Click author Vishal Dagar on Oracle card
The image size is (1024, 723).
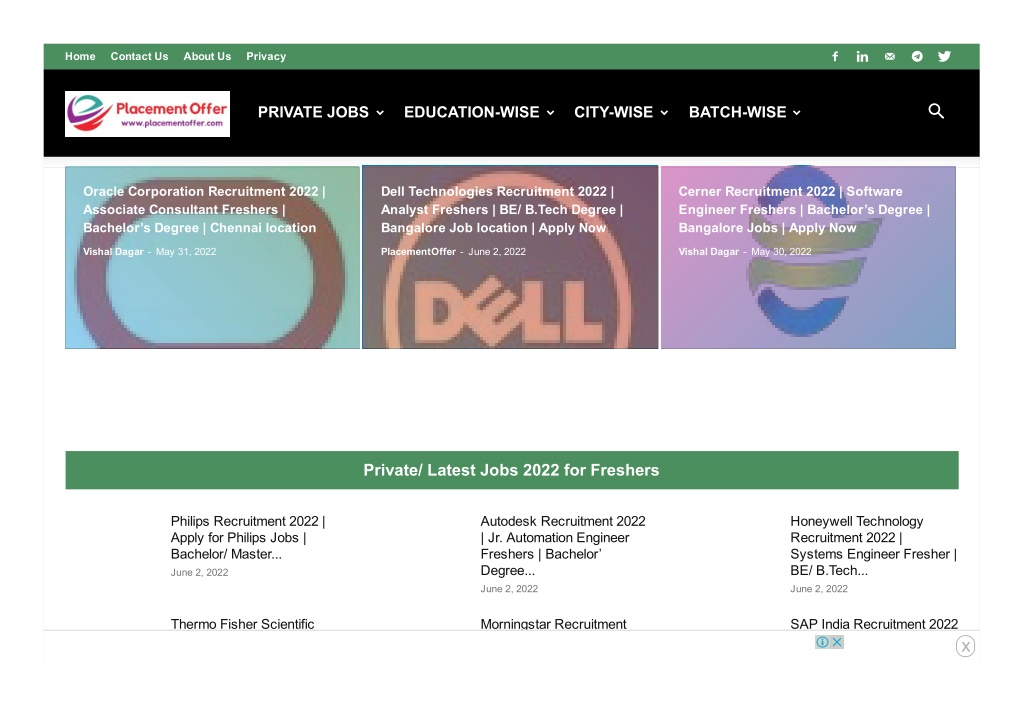(113, 251)
